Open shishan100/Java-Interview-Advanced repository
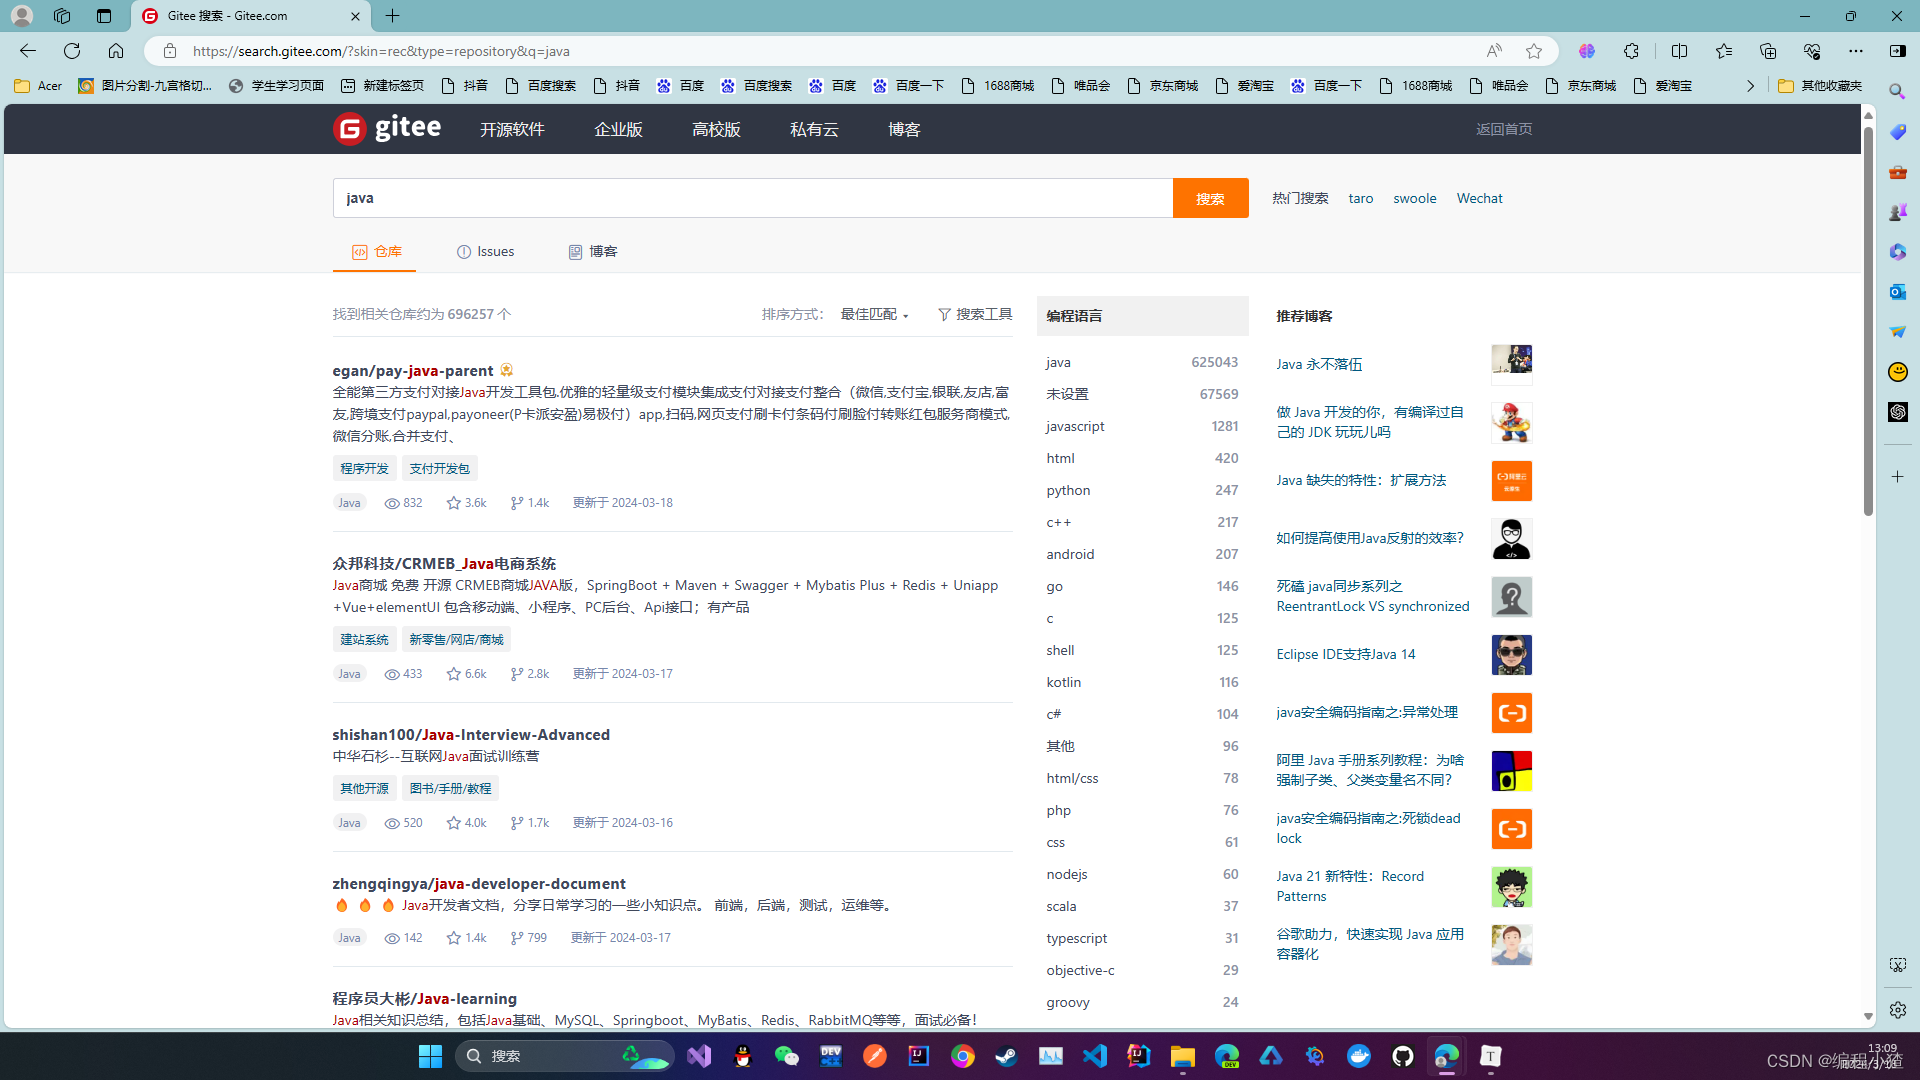The width and height of the screenshot is (1920, 1080). 471,734
